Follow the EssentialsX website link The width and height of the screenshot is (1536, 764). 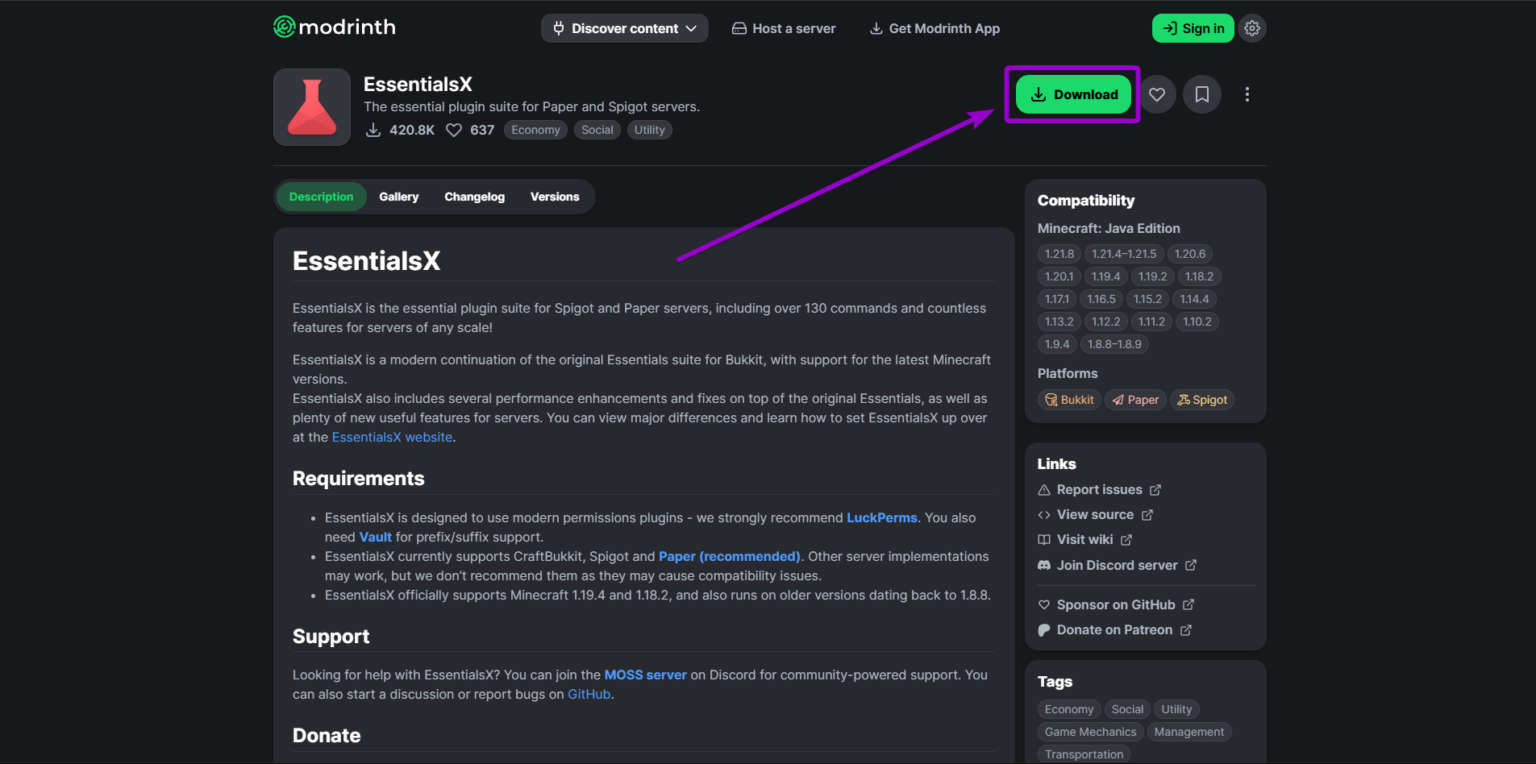[x=392, y=437]
